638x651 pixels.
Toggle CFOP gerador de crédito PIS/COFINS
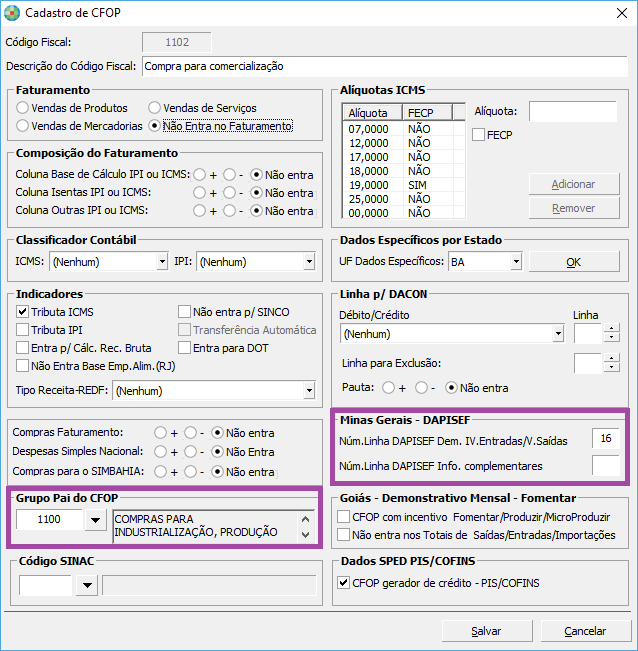click(345, 583)
